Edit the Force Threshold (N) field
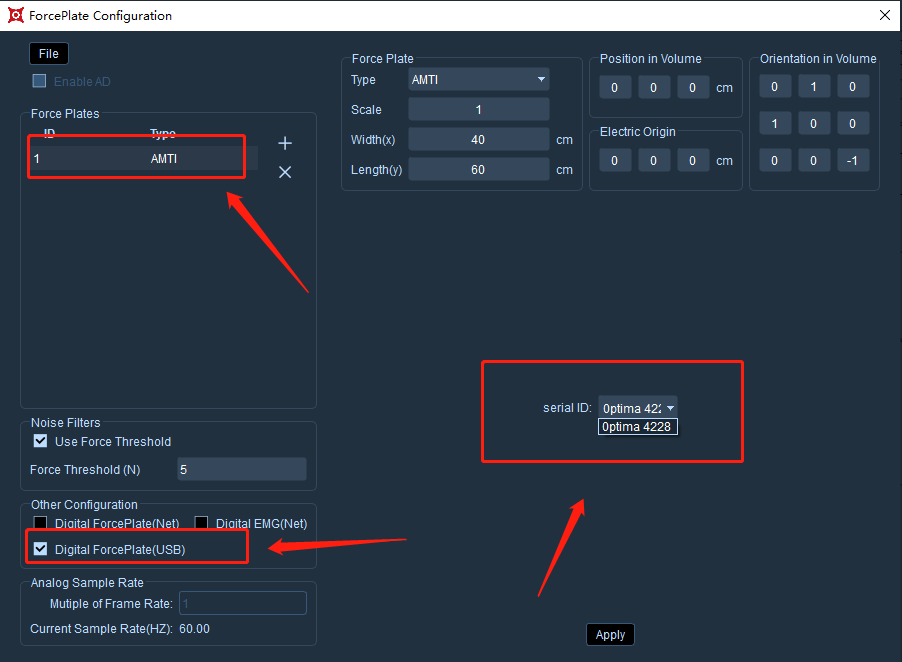Image resolution: width=902 pixels, height=662 pixels. pos(242,469)
